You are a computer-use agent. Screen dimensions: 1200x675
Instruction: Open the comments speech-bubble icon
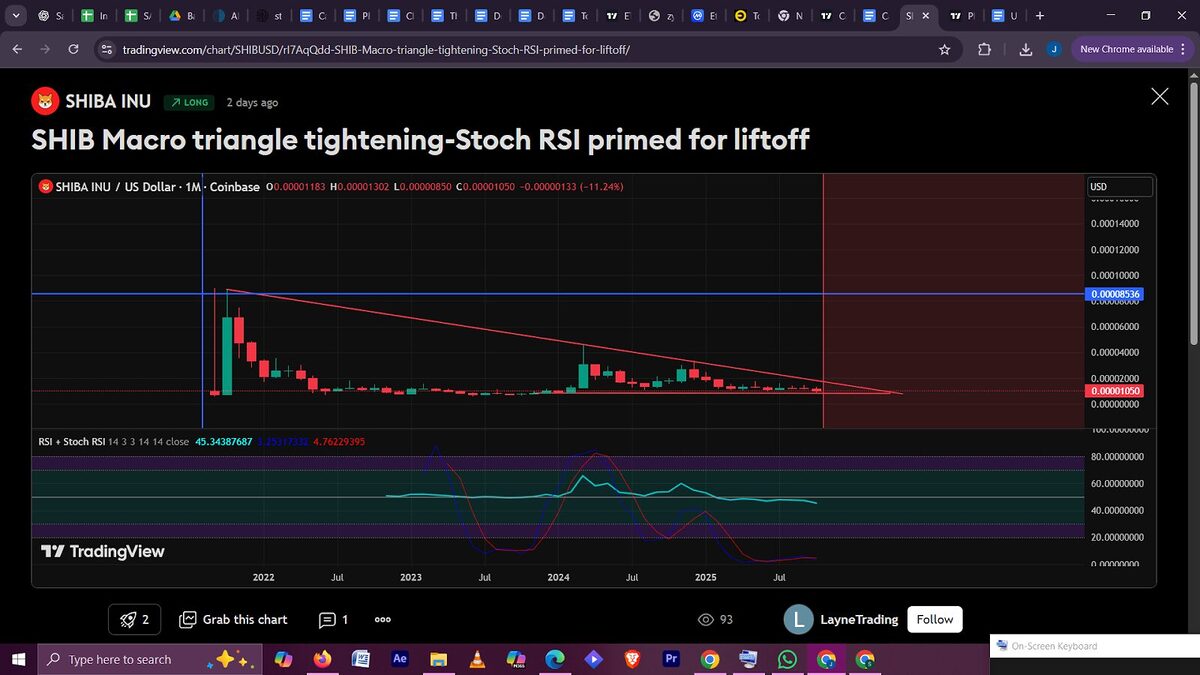pyautogui.click(x=327, y=620)
